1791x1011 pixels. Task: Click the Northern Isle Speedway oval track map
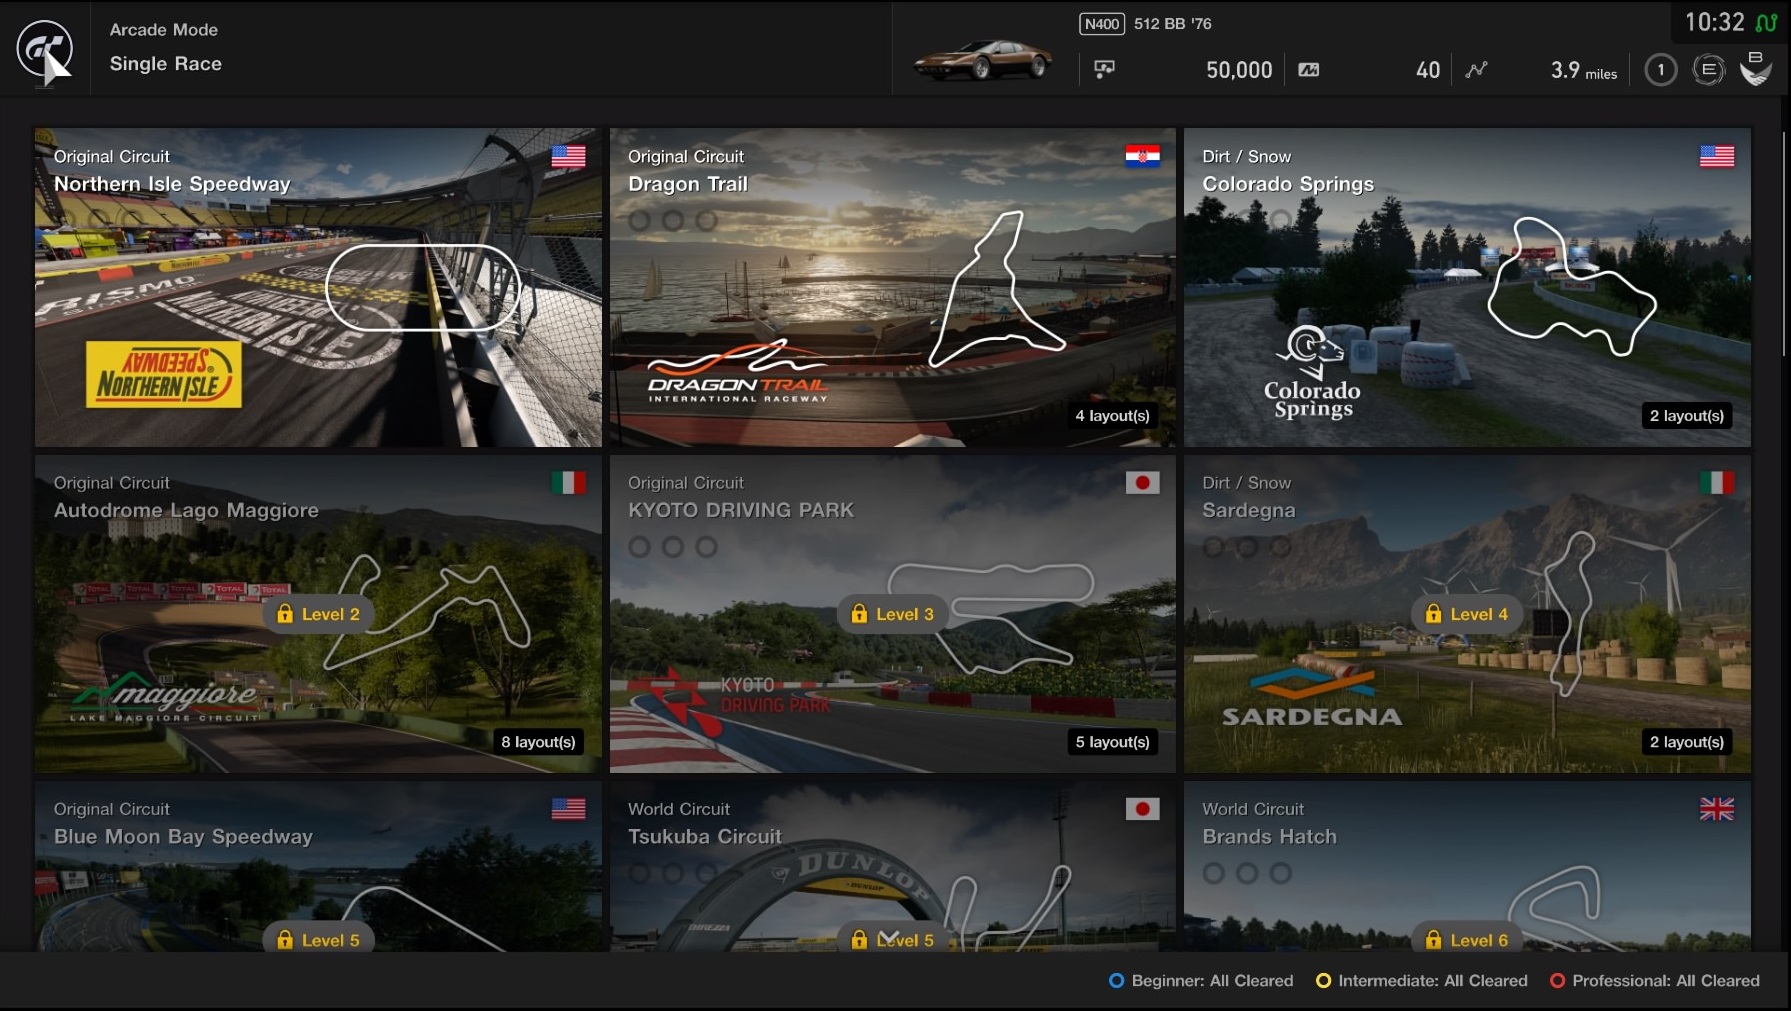423,287
